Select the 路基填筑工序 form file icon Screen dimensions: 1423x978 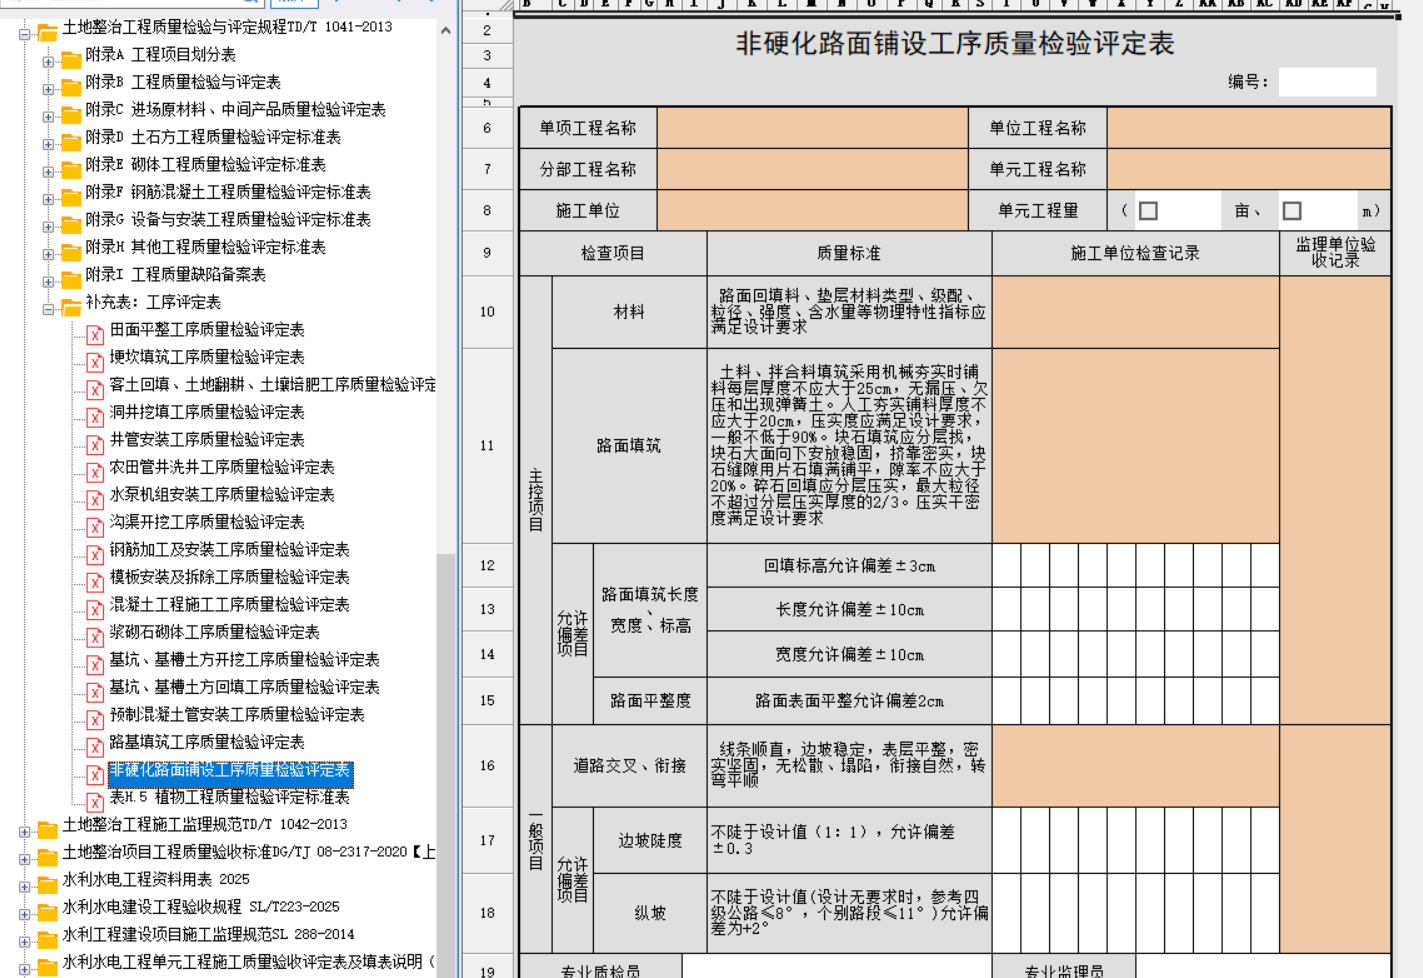pos(95,747)
